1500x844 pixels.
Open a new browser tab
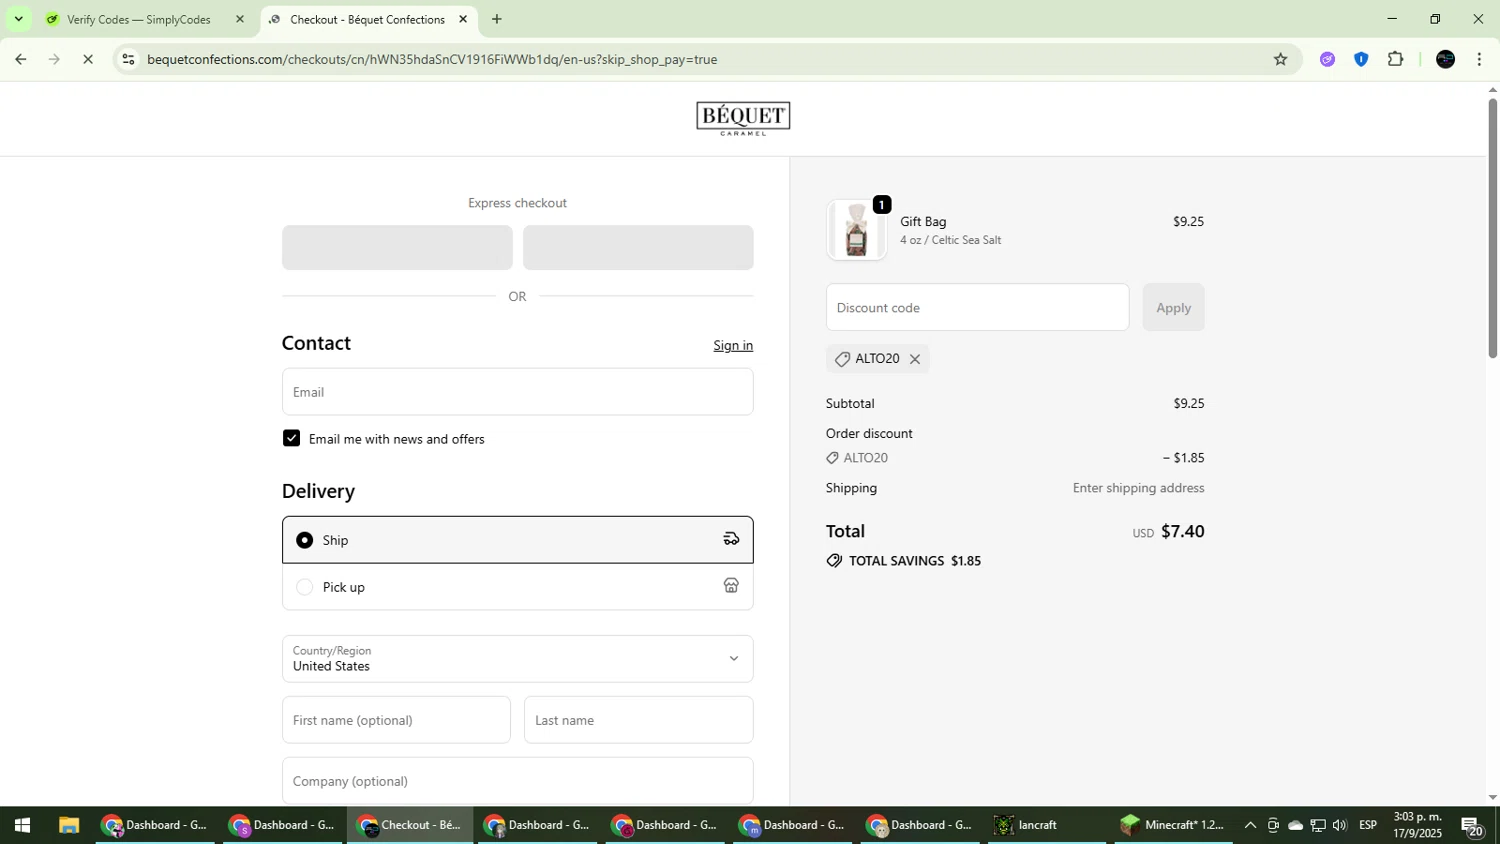pyautogui.click(x=497, y=19)
